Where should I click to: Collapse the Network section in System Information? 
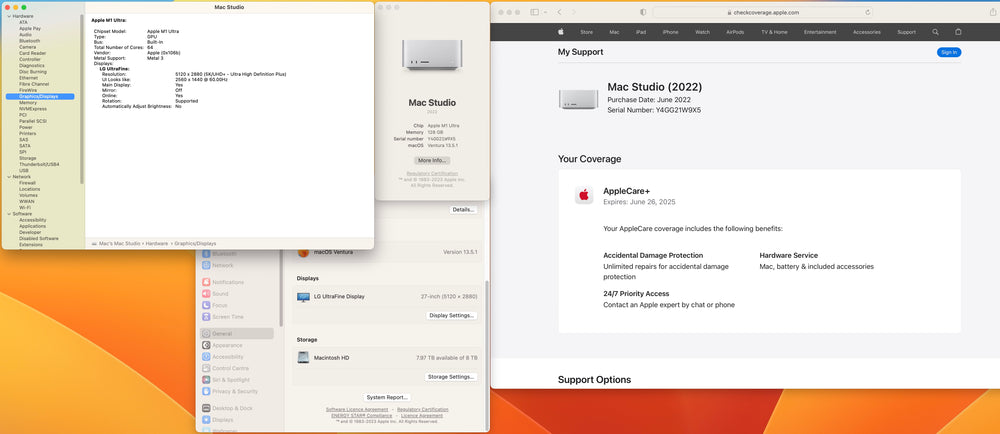(9, 177)
